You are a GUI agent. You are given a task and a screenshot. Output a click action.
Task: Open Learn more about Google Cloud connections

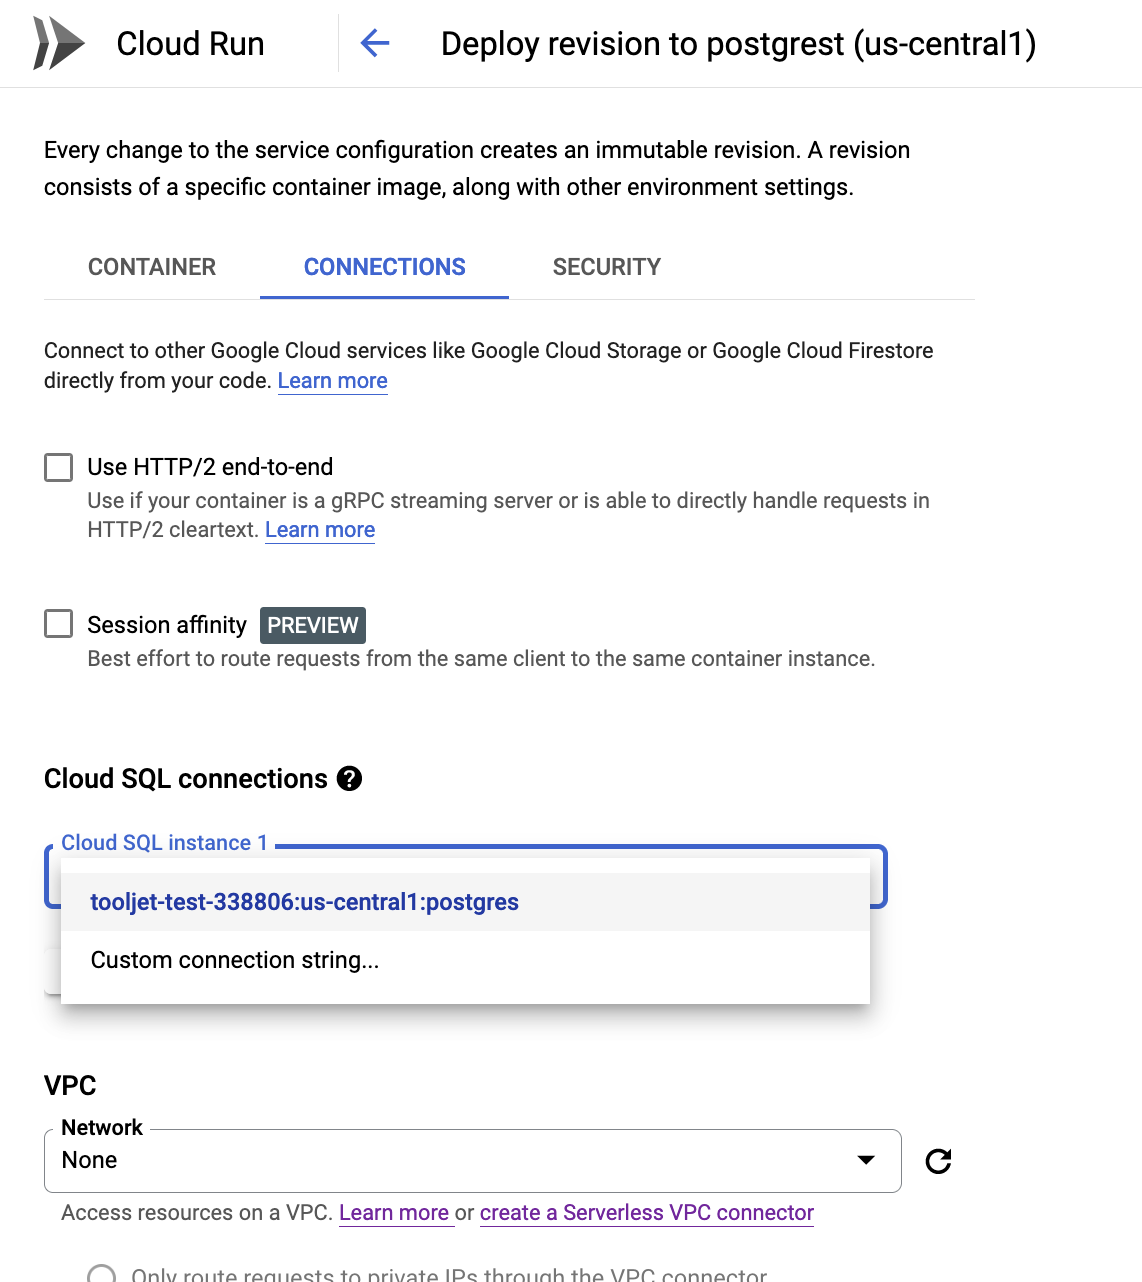332,381
